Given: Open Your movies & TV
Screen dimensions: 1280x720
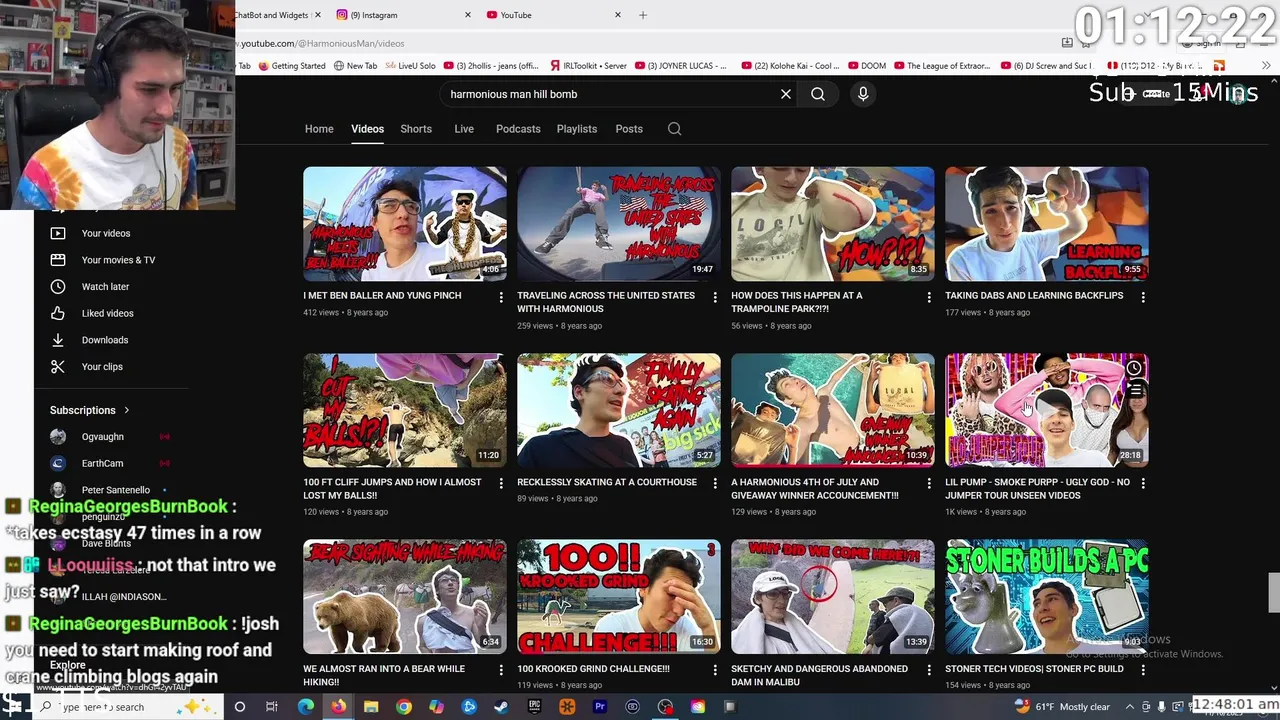Looking at the screenshot, I should (x=118, y=260).
